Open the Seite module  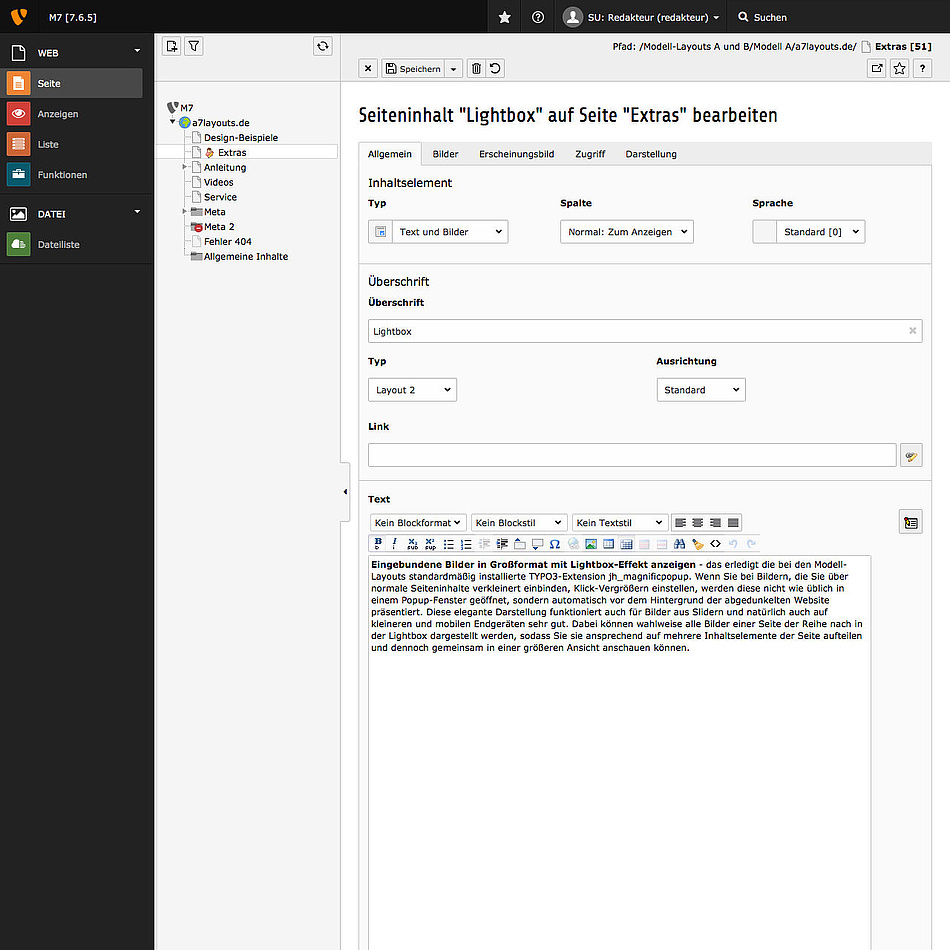[71, 83]
